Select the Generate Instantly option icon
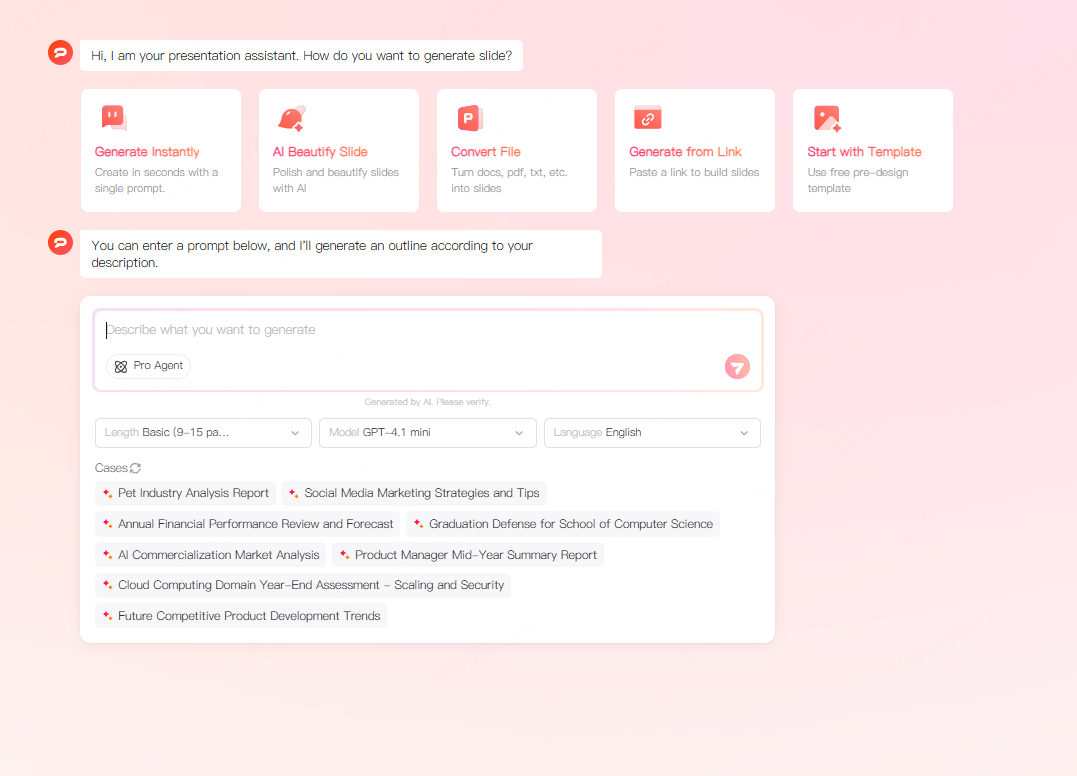The height and width of the screenshot is (776, 1077). (113, 115)
